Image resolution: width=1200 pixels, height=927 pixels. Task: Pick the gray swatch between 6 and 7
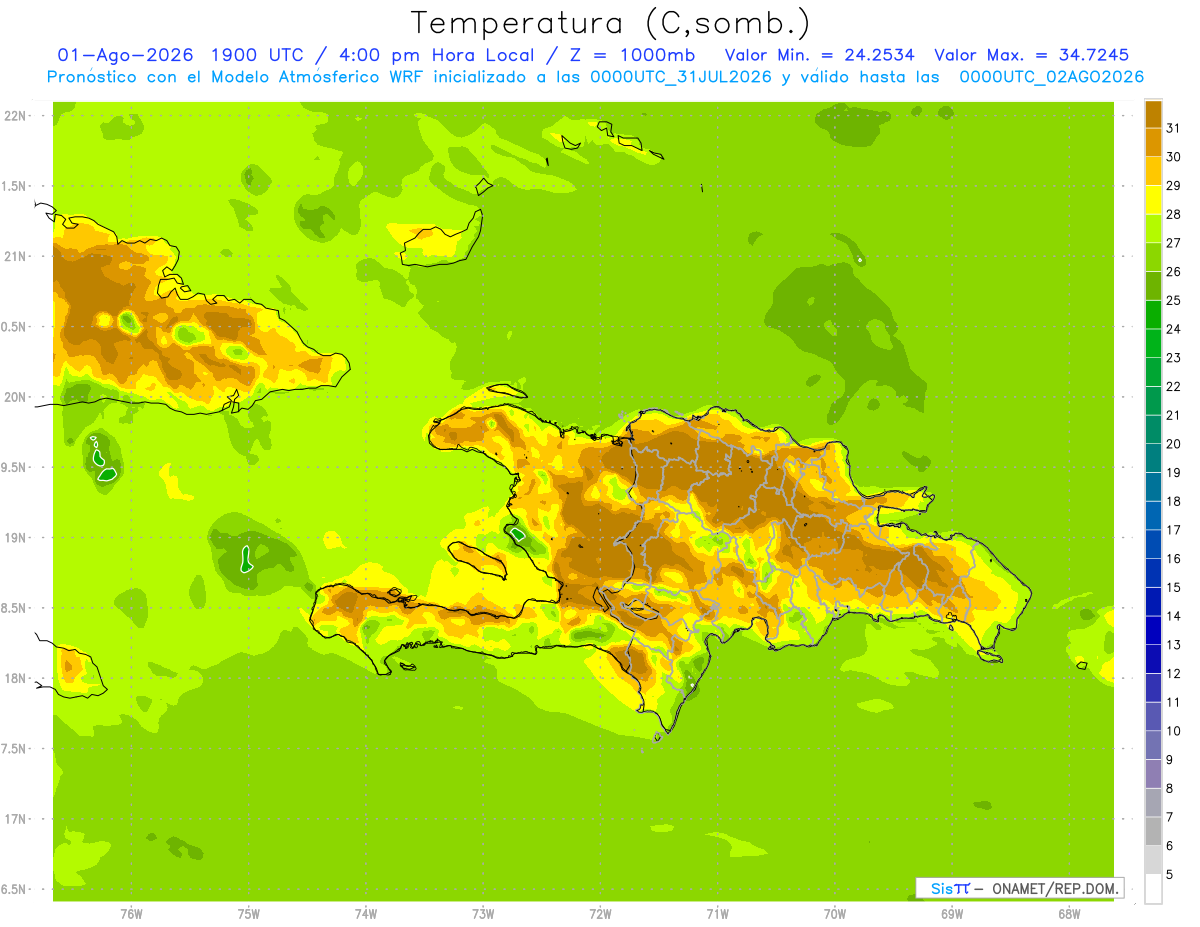tap(1153, 831)
